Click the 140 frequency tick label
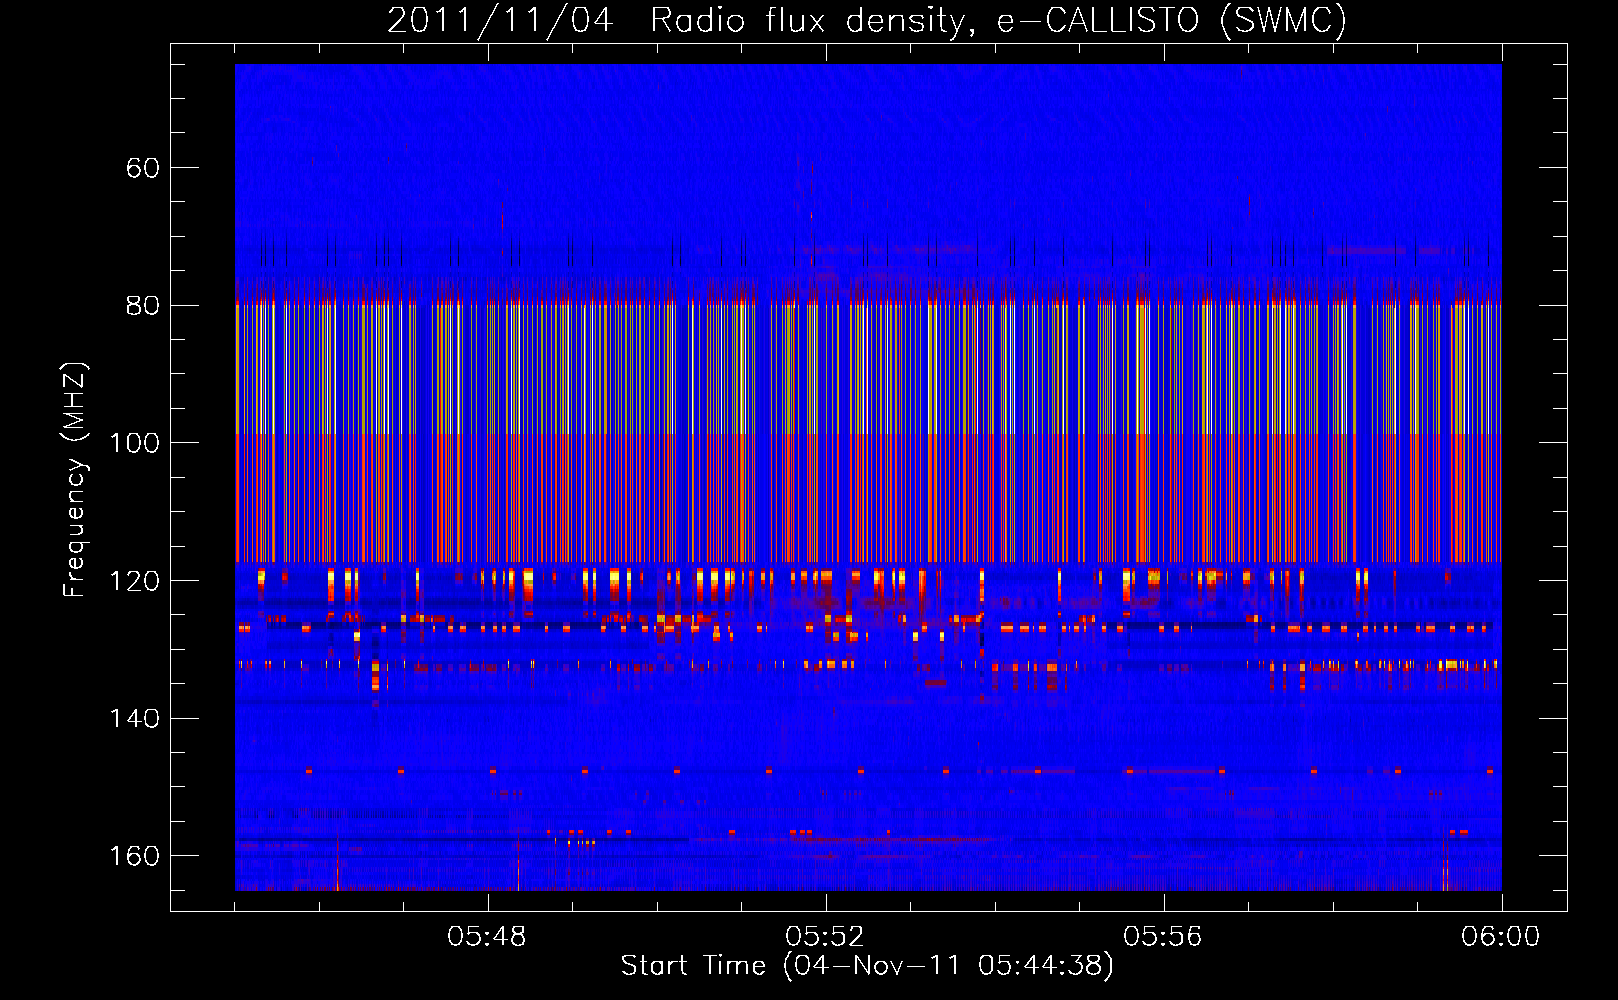 pos(135,719)
